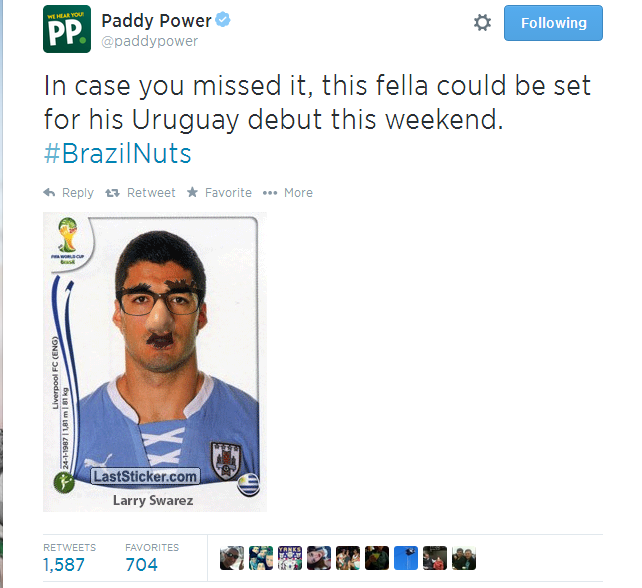Screen dimensions: 642x588
Task: Click the solid blue retweeter avatar
Action: 406,558
